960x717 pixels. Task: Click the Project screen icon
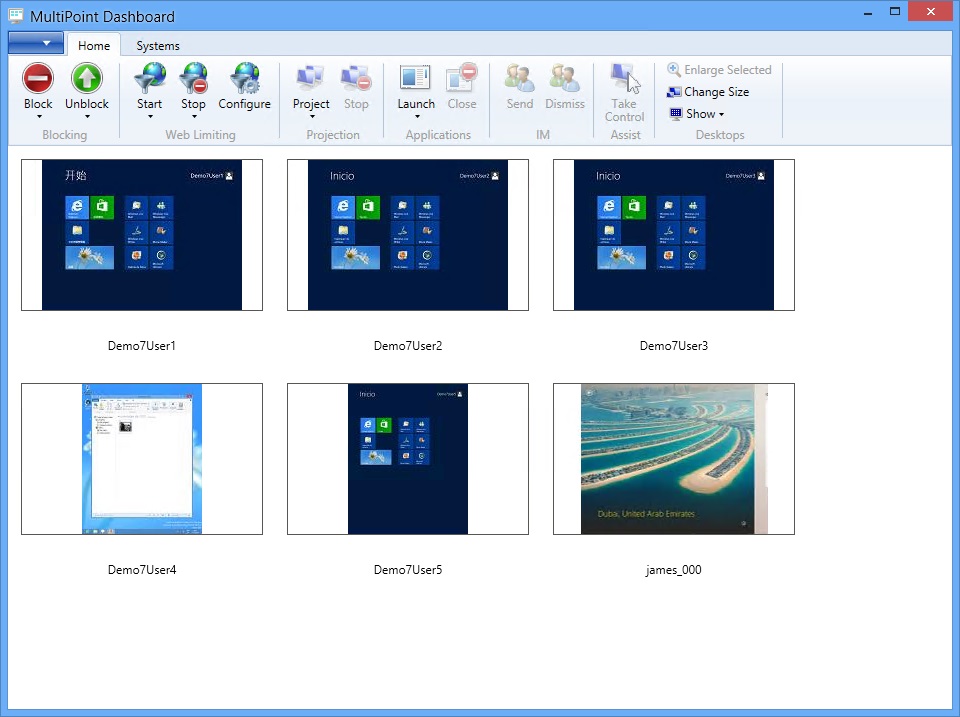(x=310, y=78)
